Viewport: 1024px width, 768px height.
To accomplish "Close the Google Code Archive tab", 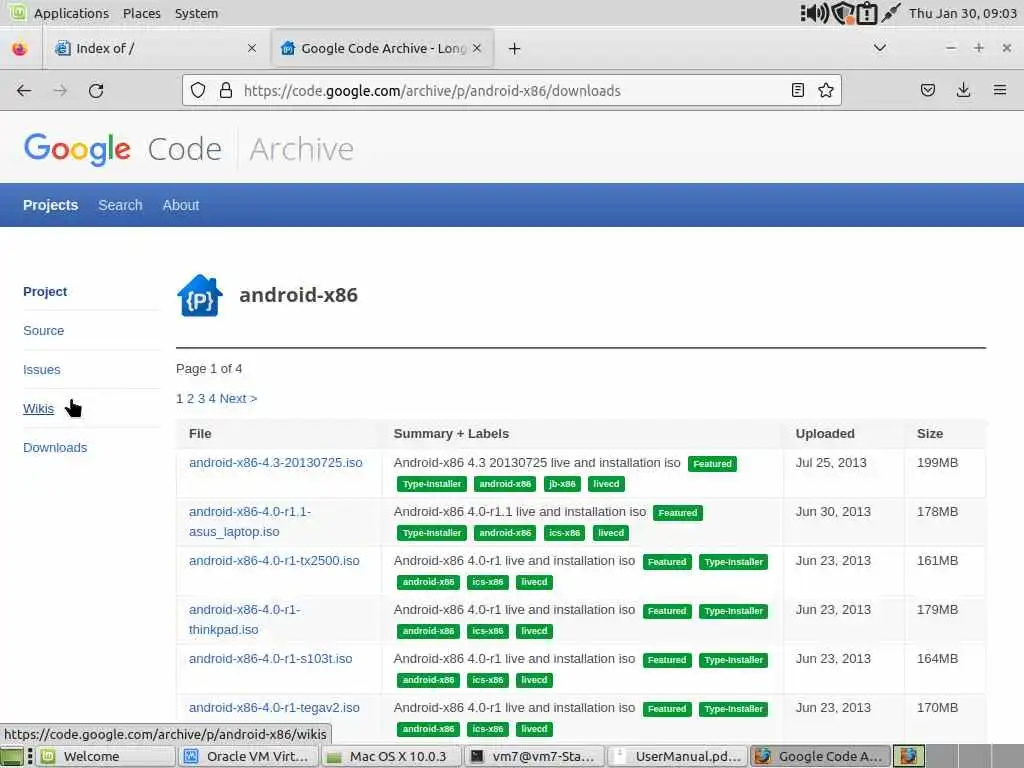I will pos(477,48).
